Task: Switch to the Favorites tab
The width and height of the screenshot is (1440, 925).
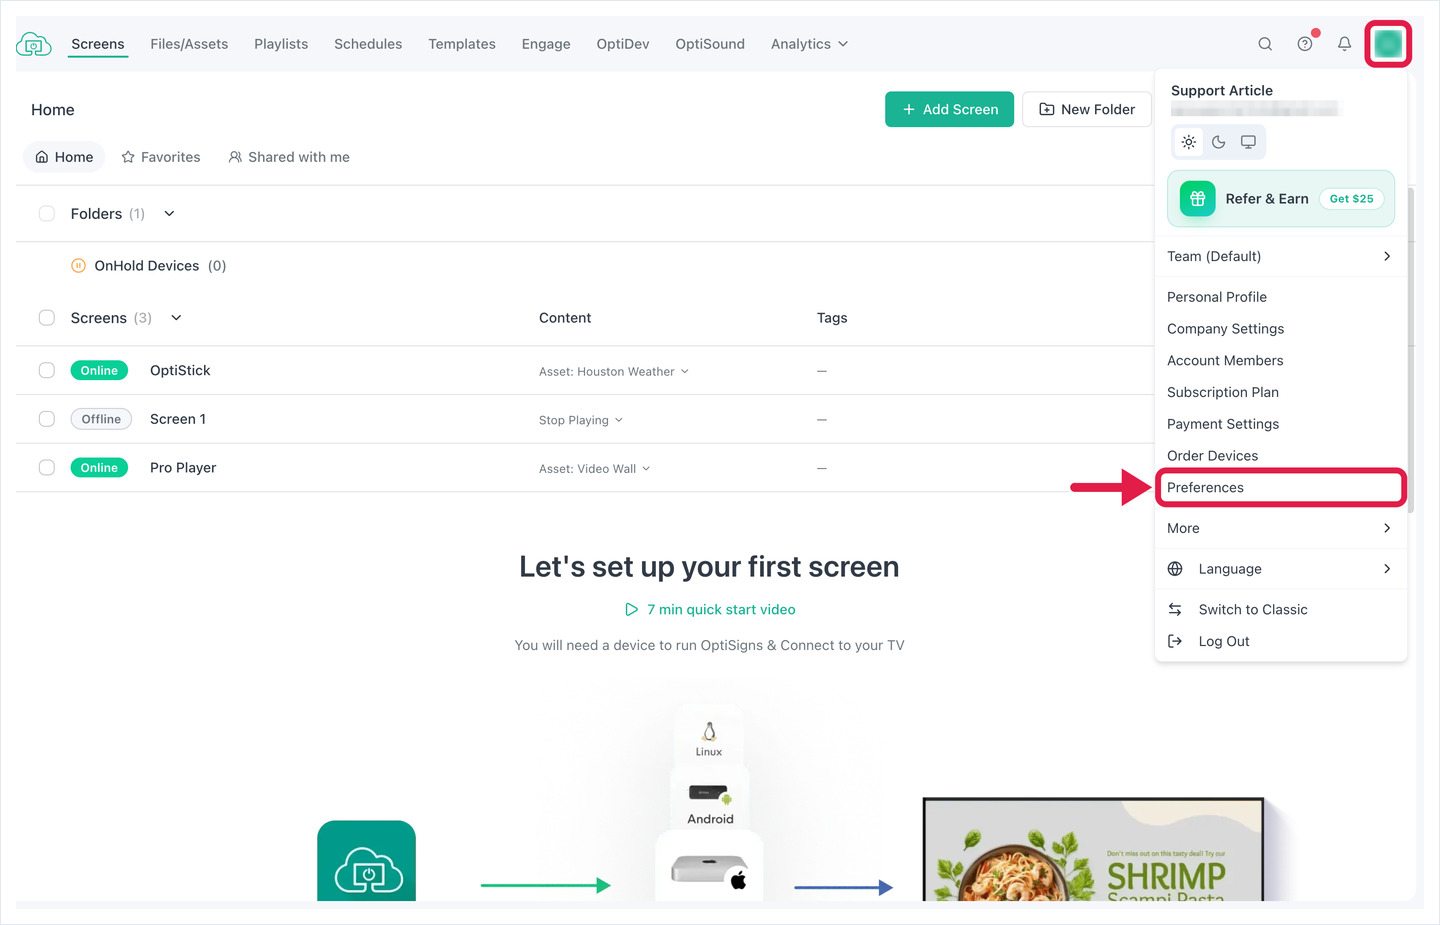Action: (x=161, y=157)
